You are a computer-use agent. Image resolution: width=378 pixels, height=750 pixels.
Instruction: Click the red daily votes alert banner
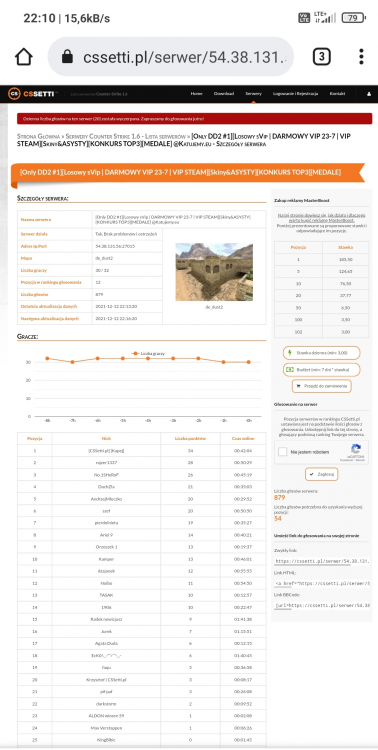point(194,119)
